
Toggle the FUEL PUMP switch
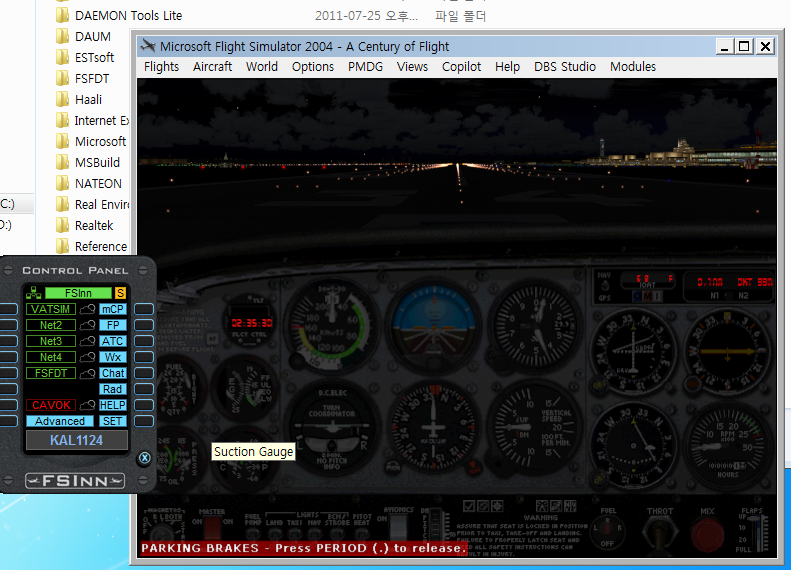tap(253, 534)
